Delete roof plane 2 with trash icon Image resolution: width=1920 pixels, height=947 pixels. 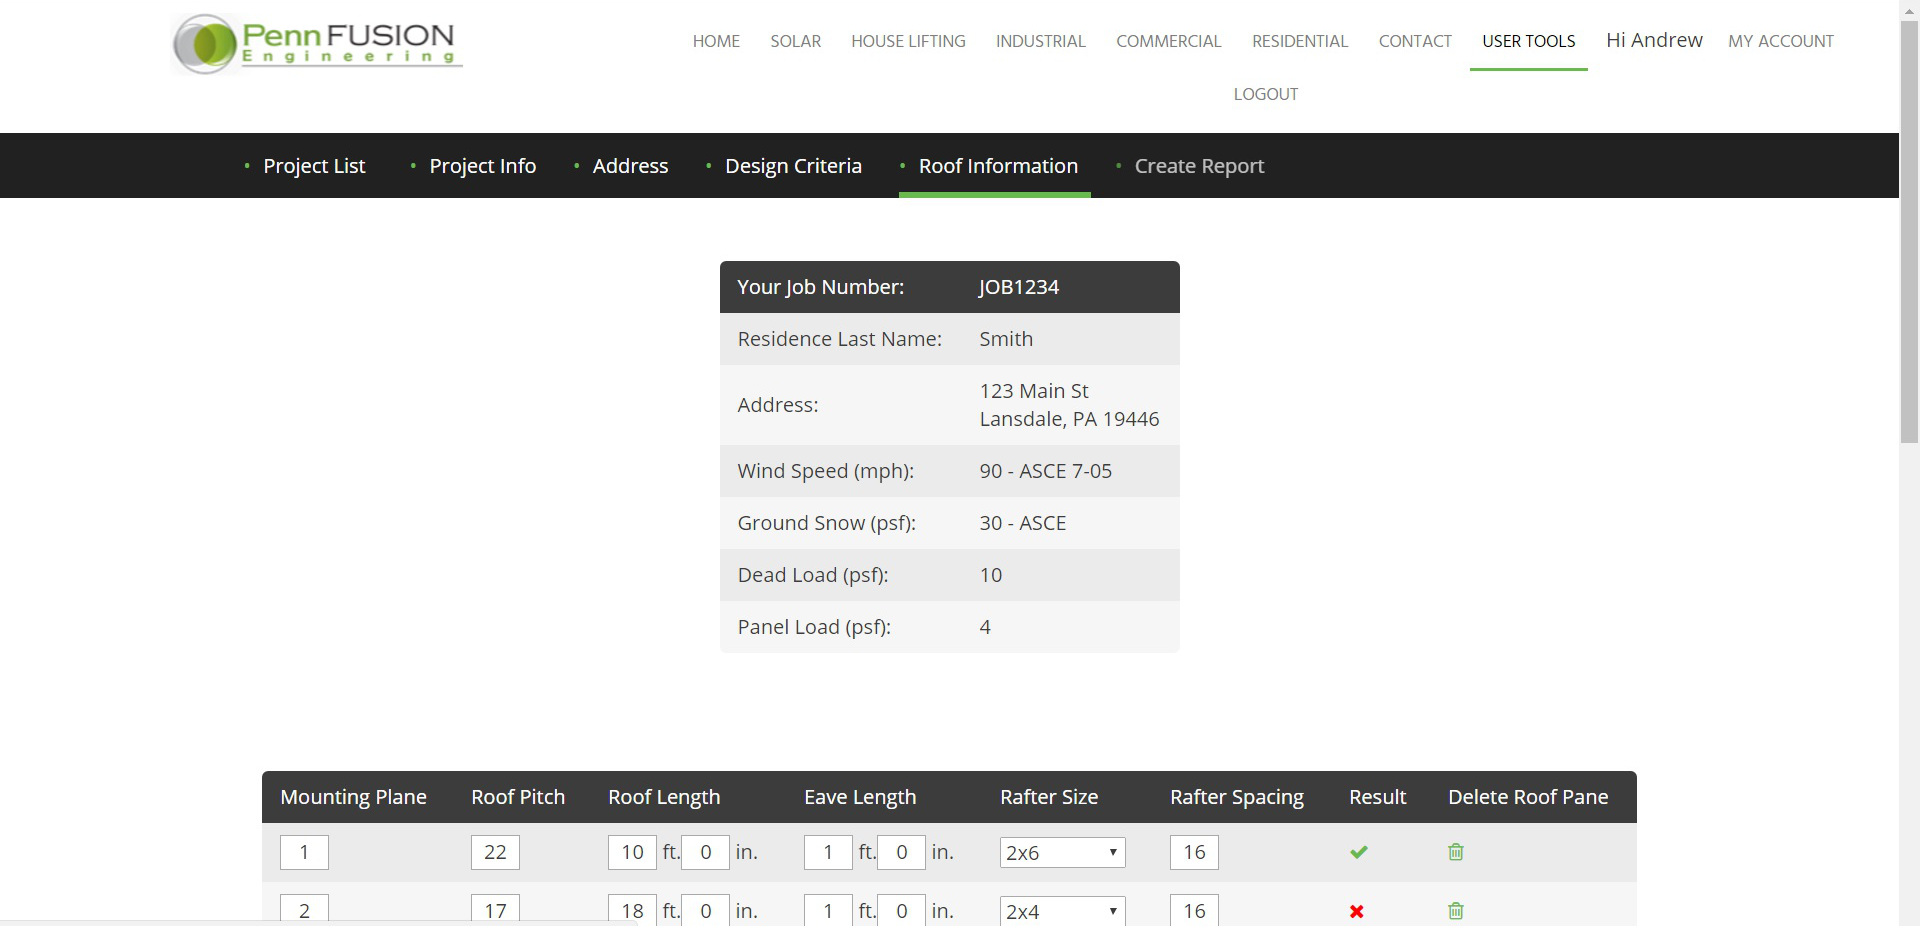tap(1455, 911)
